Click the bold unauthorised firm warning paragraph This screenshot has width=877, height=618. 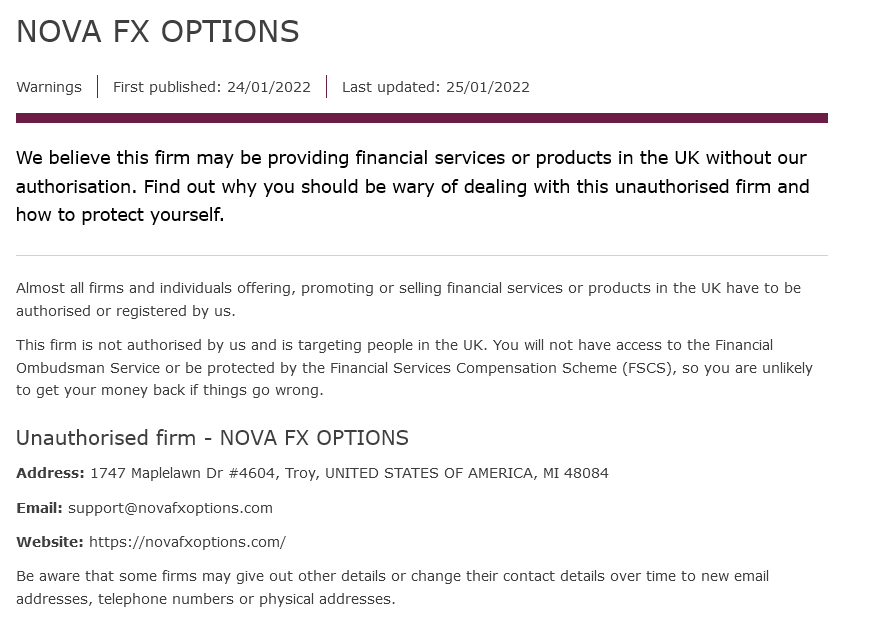point(413,186)
